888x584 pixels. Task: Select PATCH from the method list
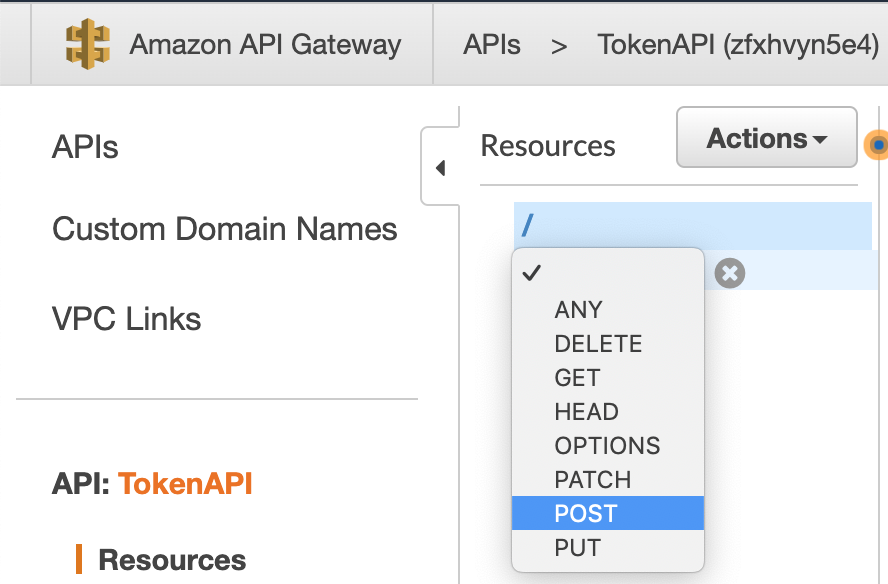click(592, 480)
